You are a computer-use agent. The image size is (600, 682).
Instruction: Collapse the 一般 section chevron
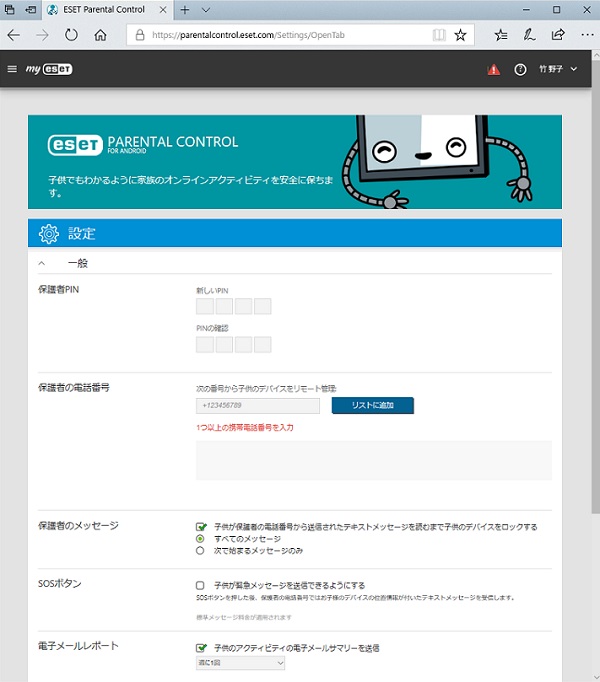[x=42, y=263]
